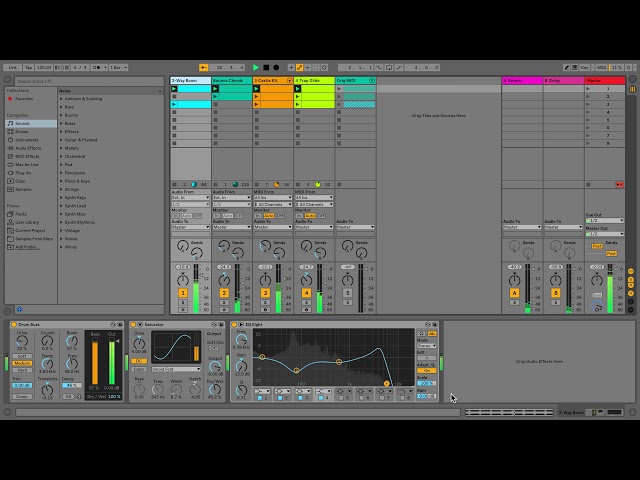Launch first clip in Castle Kit track
Screen dimensions: 640x480
coord(257,88)
